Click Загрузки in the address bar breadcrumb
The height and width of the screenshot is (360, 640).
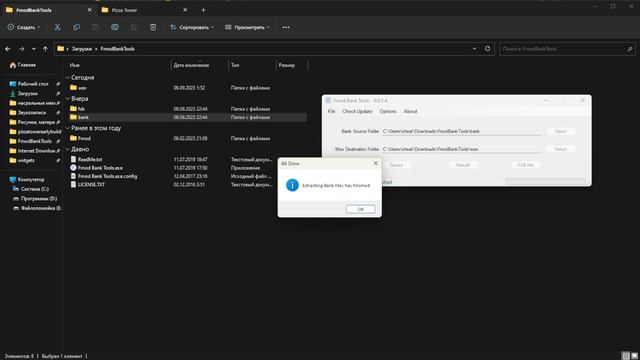[82, 49]
